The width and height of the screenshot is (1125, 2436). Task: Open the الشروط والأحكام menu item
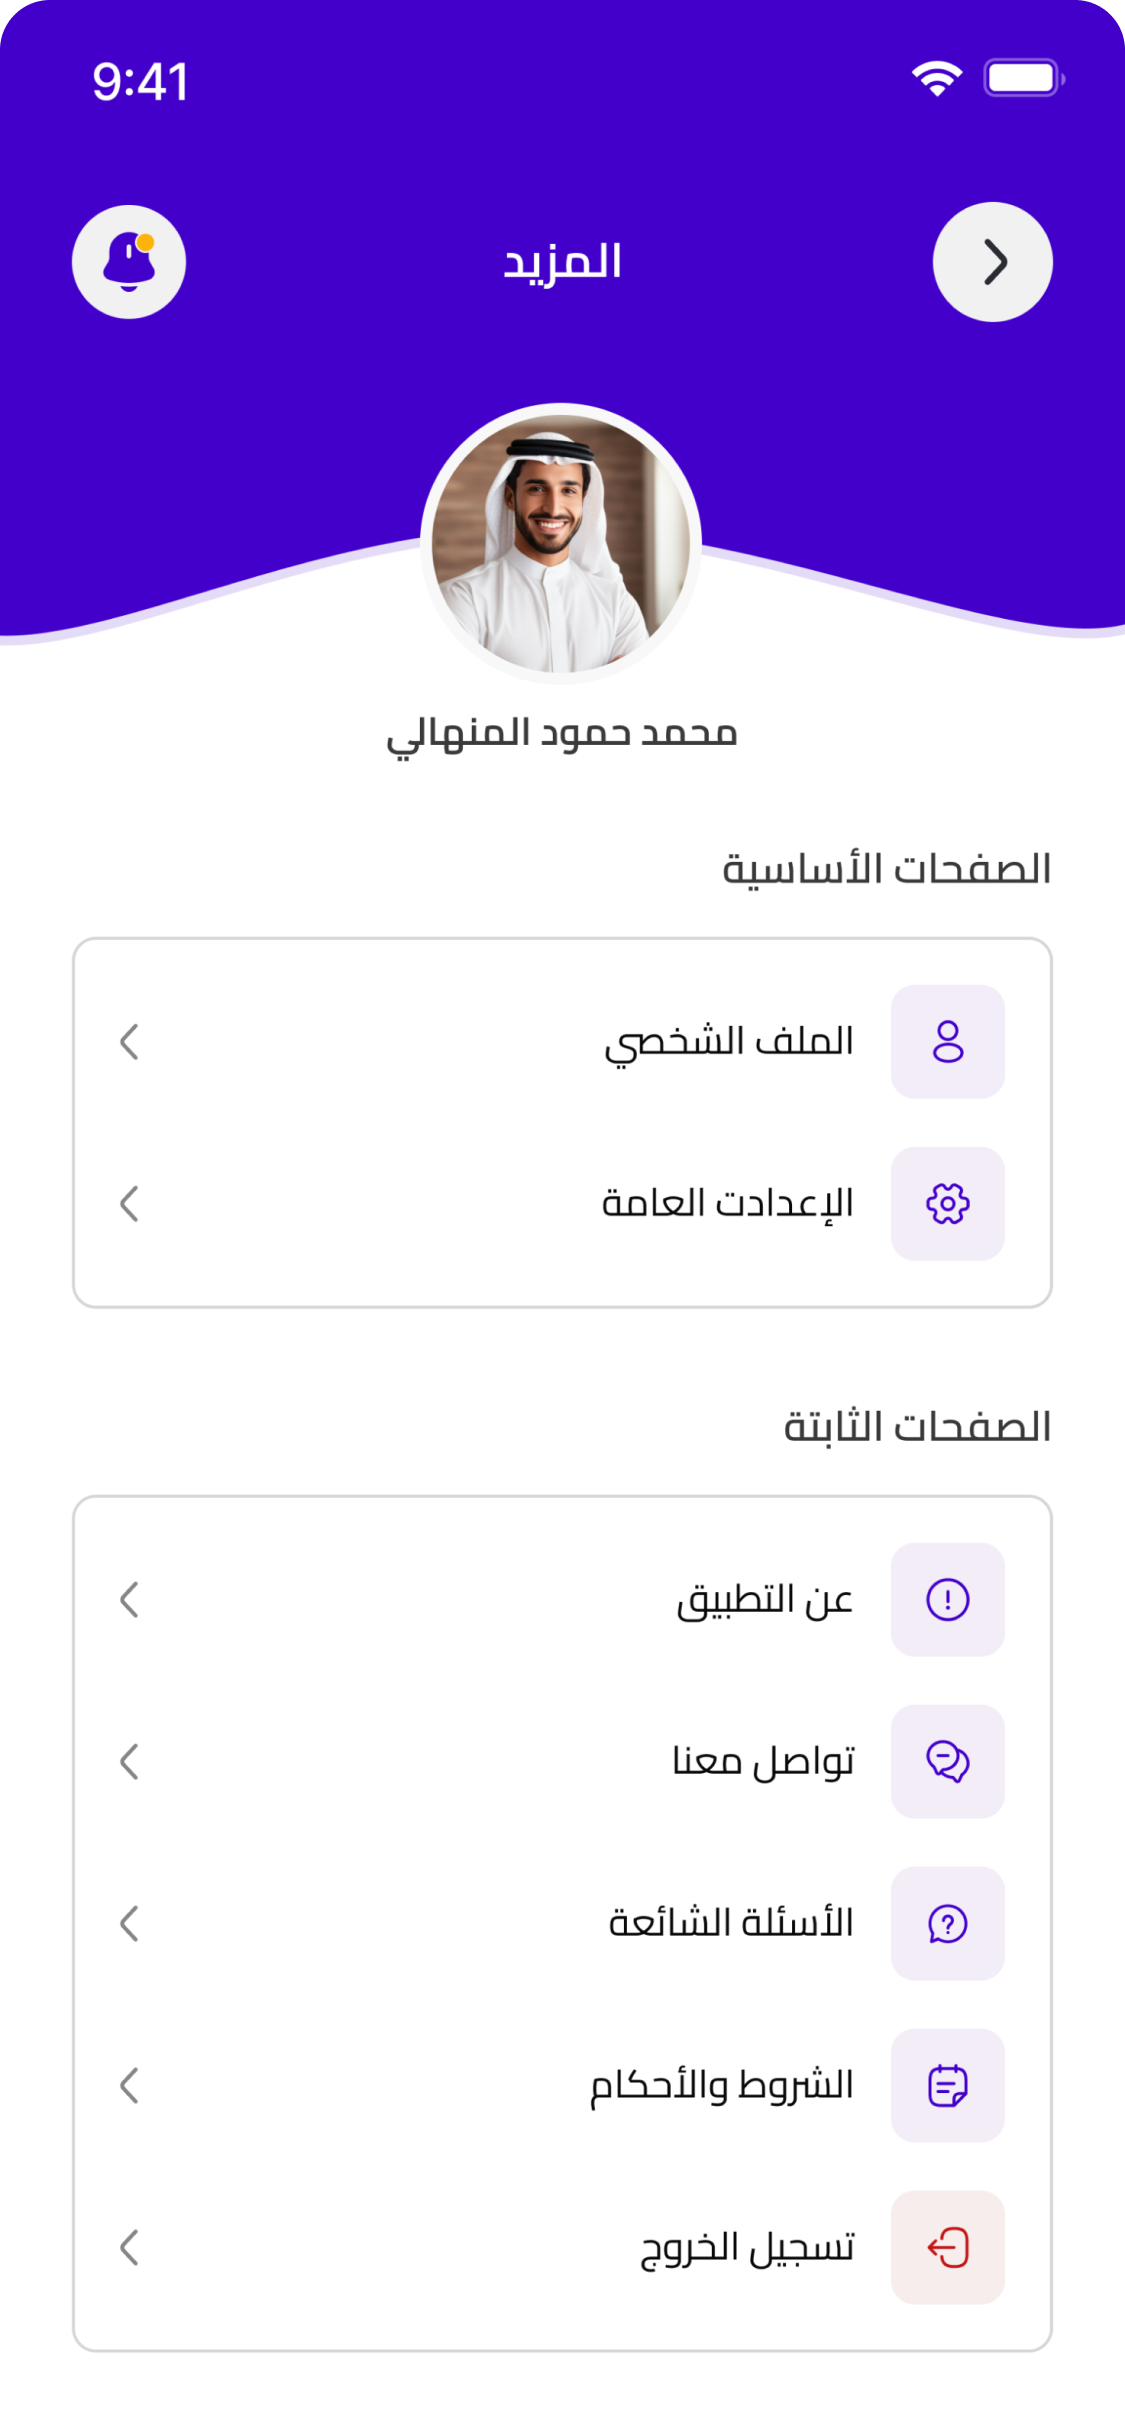coord(721,2086)
